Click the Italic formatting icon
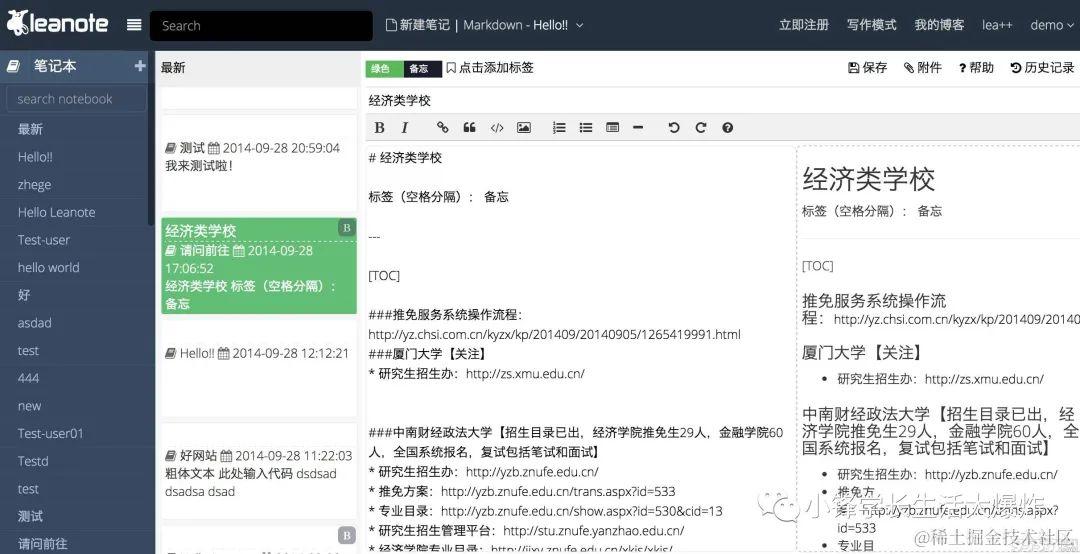The height and width of the screenshot is (554, 1080). point(405,127)
